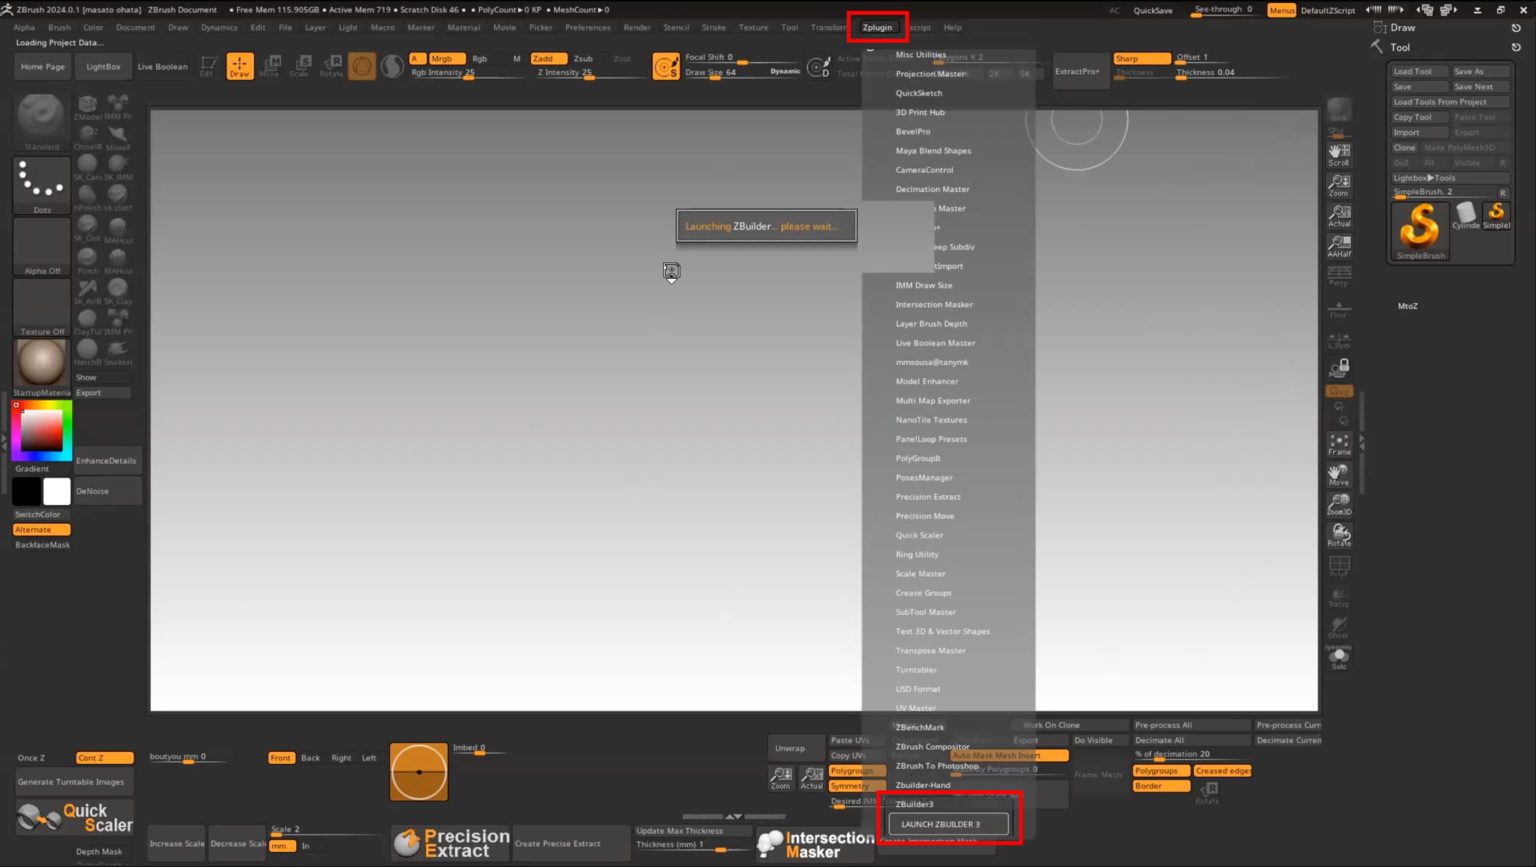
Task: Click the Scroll hand icon
Action: (x=1339, y=154)
